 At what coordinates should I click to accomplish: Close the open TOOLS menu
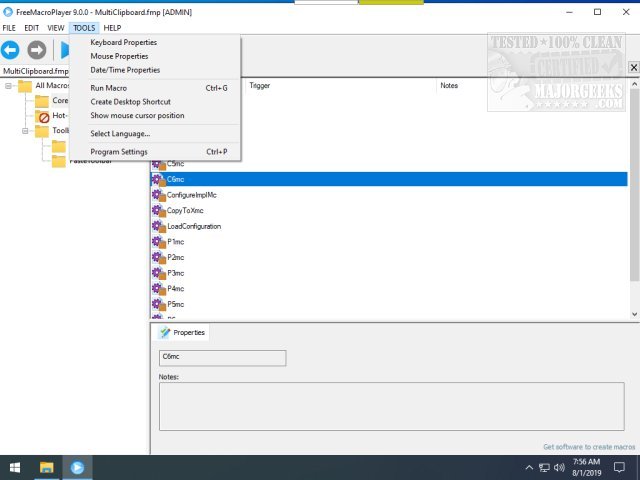[84, 28]
